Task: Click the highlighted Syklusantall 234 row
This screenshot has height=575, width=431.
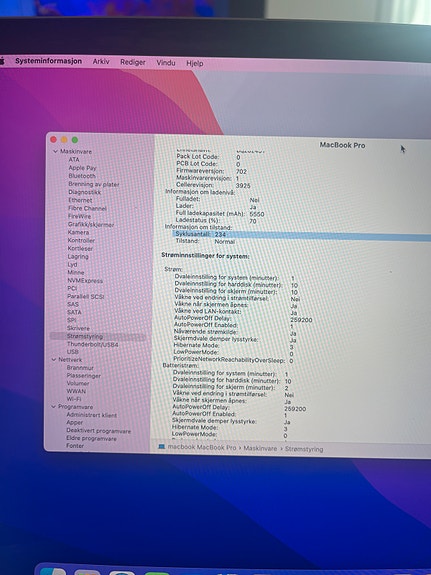Action: coord(301,235)
